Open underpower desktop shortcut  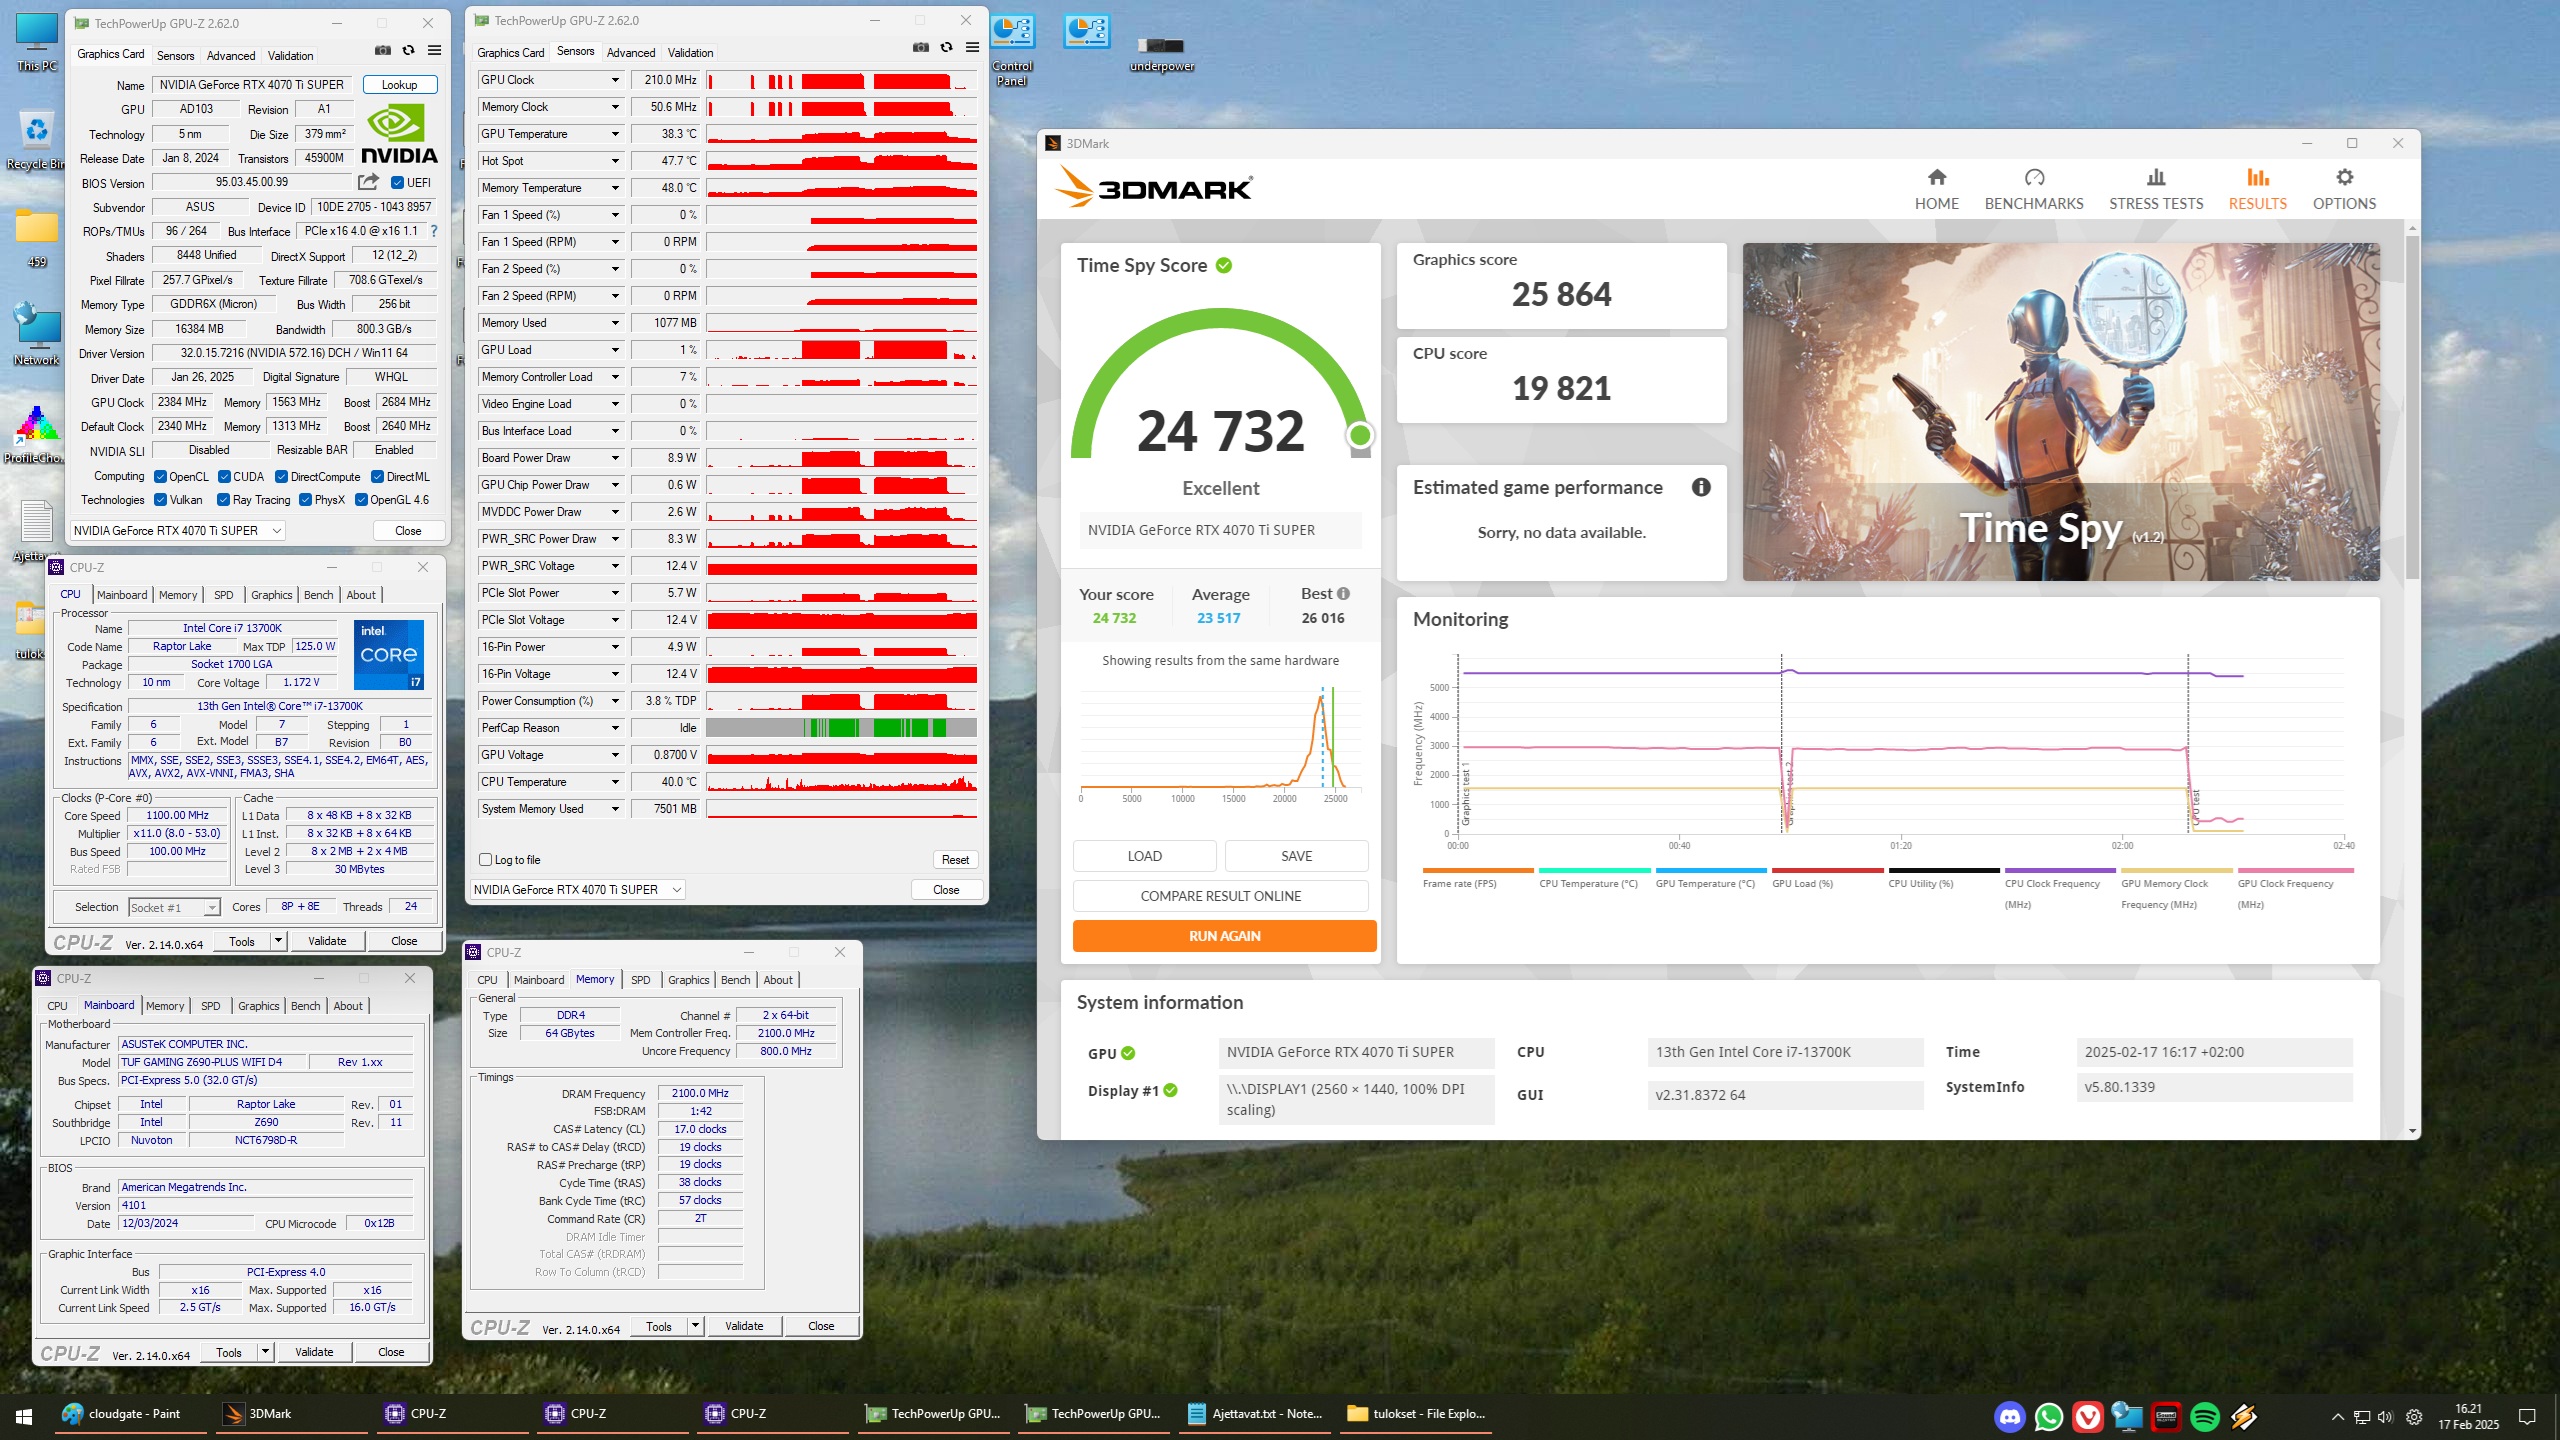[x=1161, y=54]
